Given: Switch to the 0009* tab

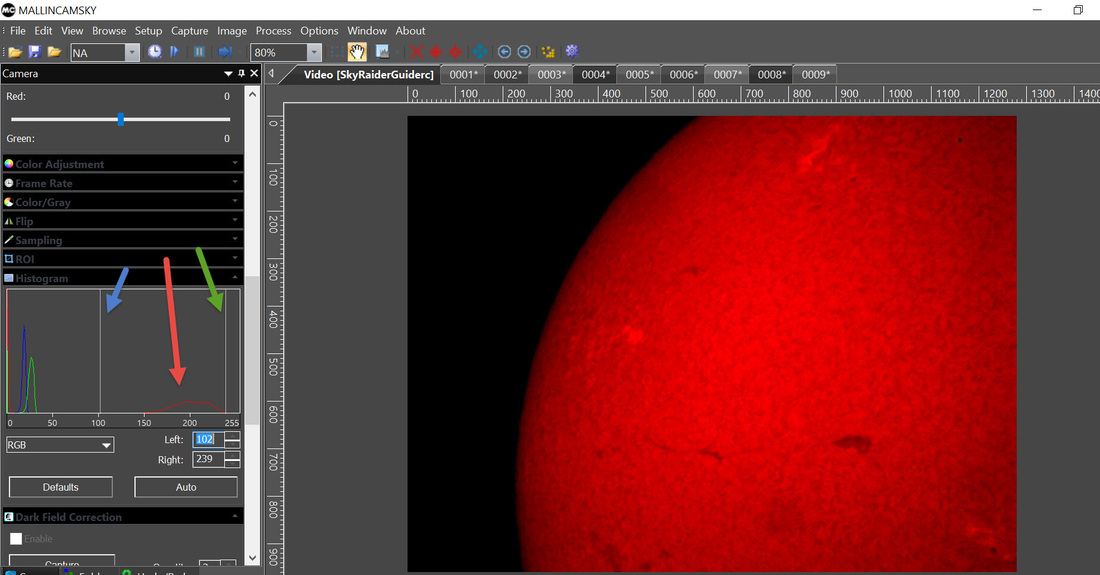Looking at the screenshot, I should (815, 74).
